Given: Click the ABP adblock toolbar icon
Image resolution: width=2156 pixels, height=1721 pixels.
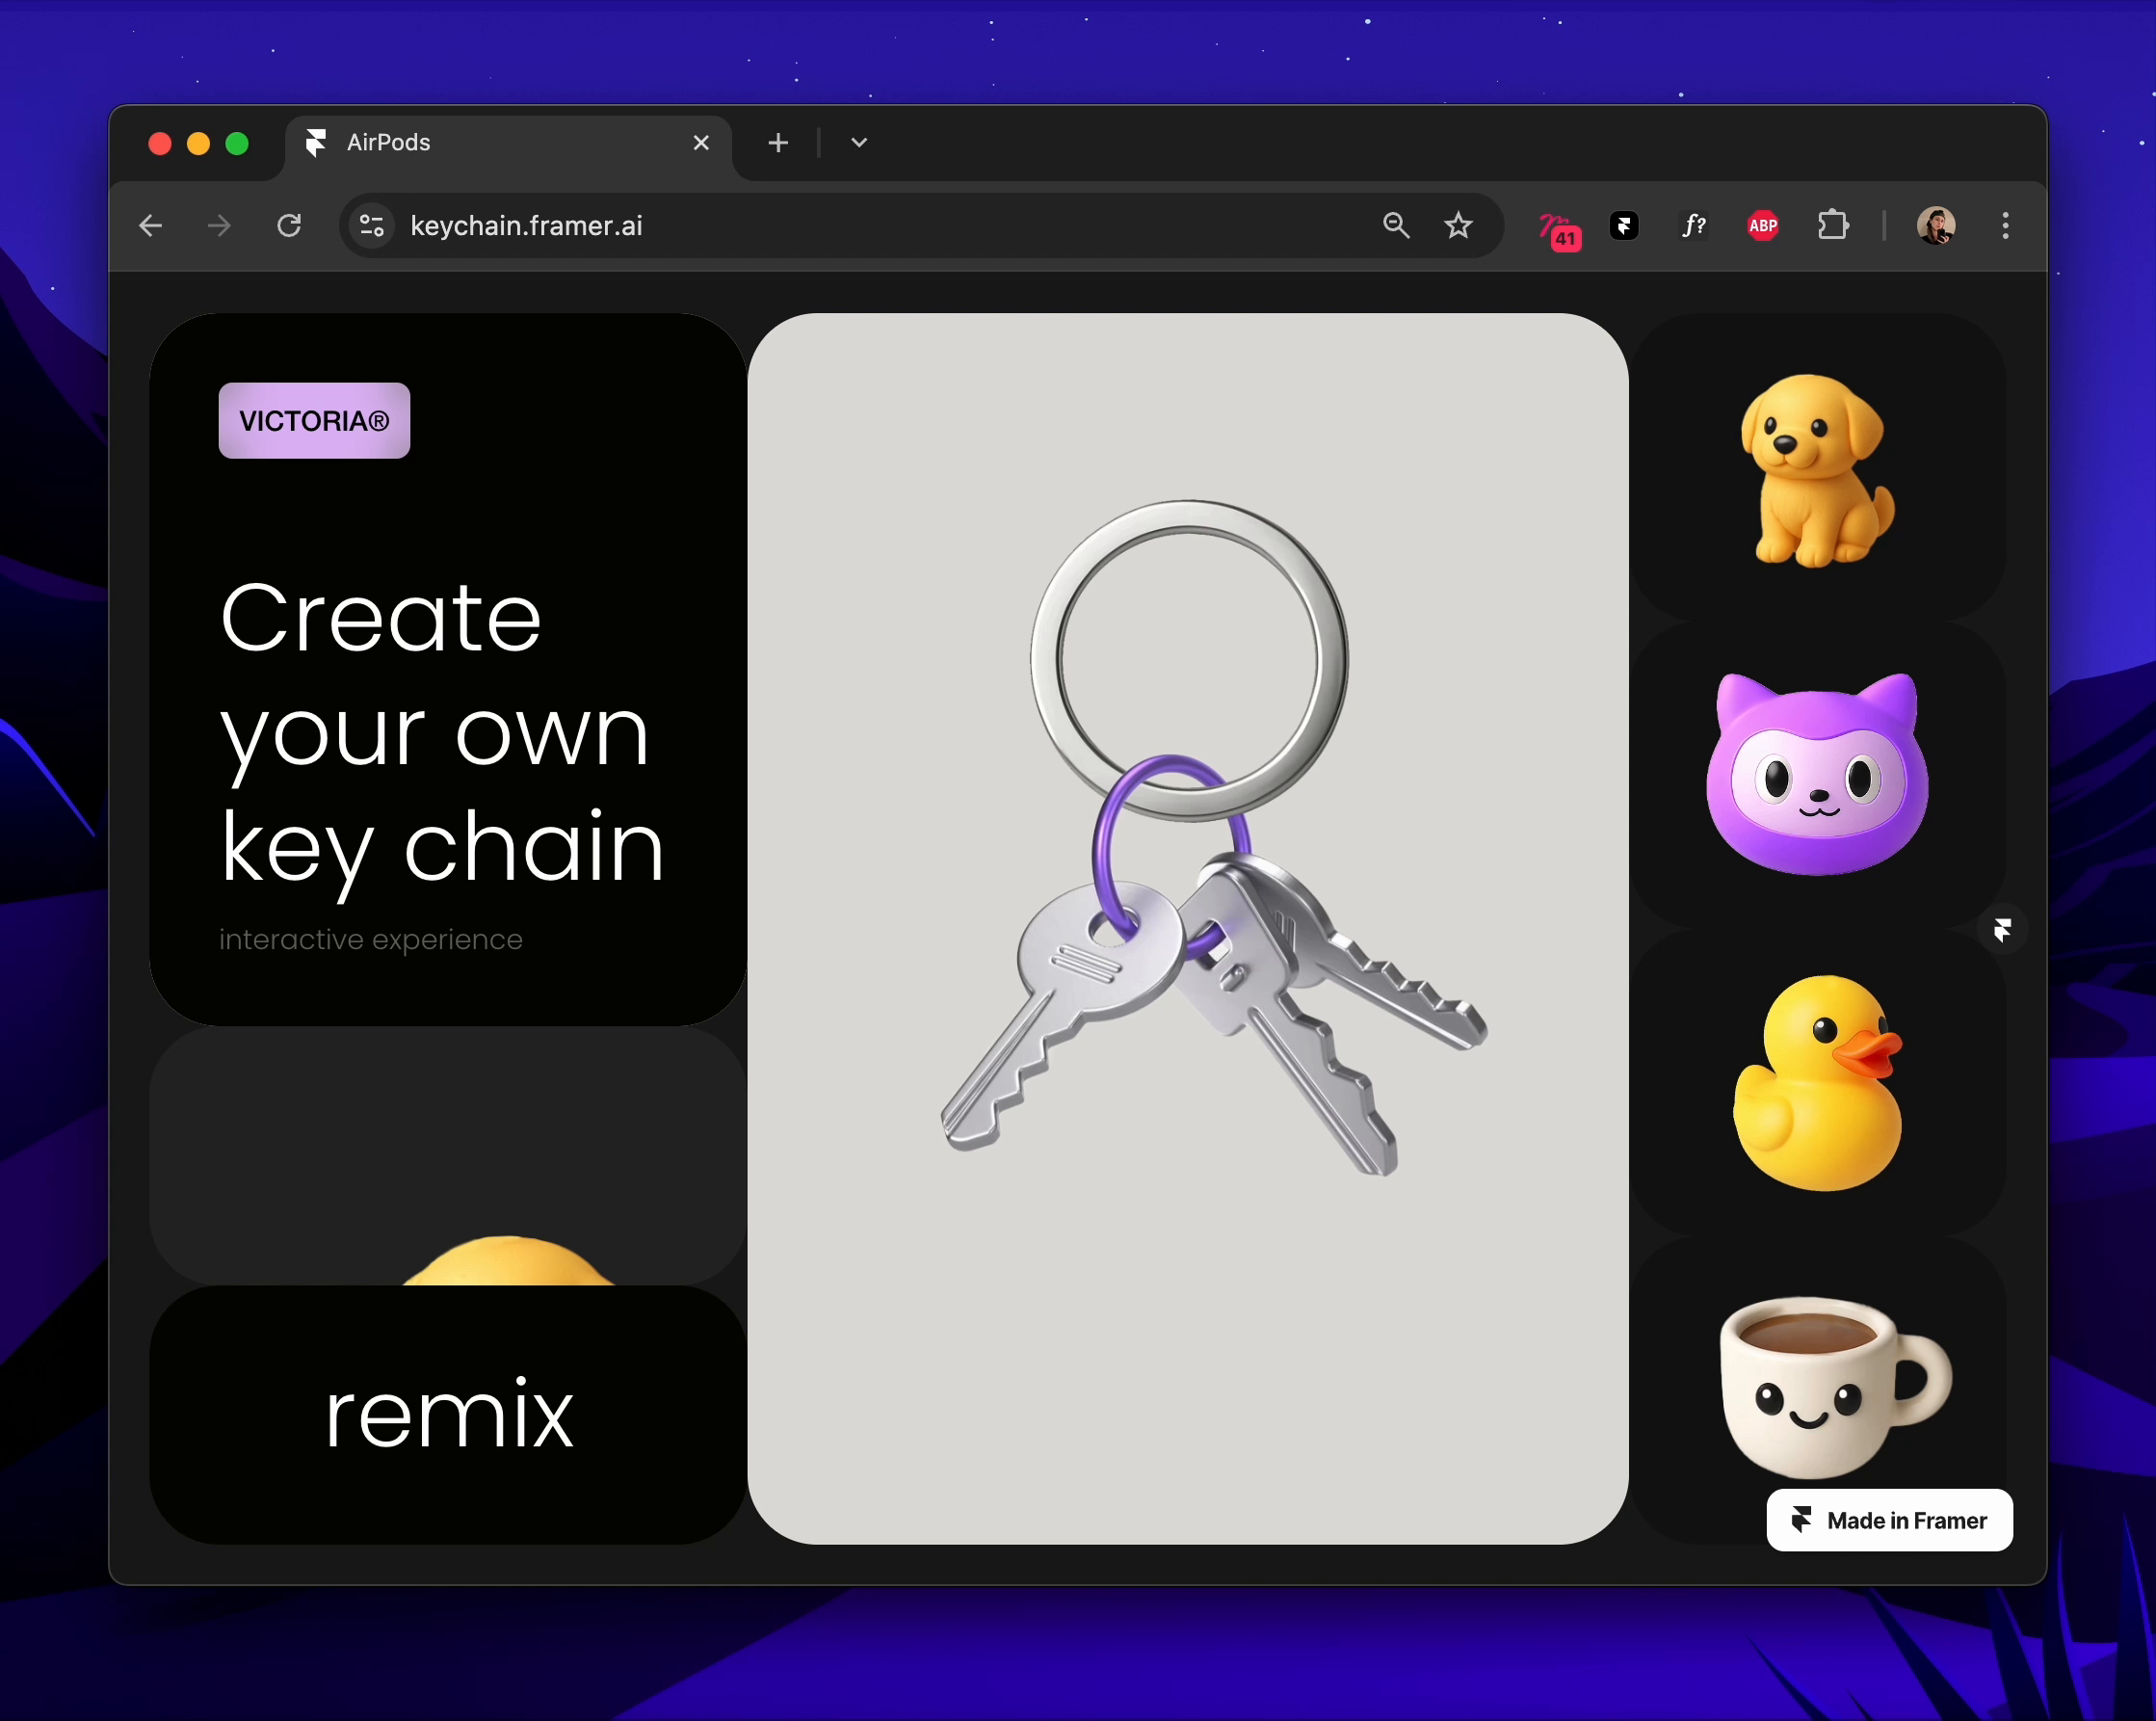Looking at the screenshot, I should coord(1763,226).
